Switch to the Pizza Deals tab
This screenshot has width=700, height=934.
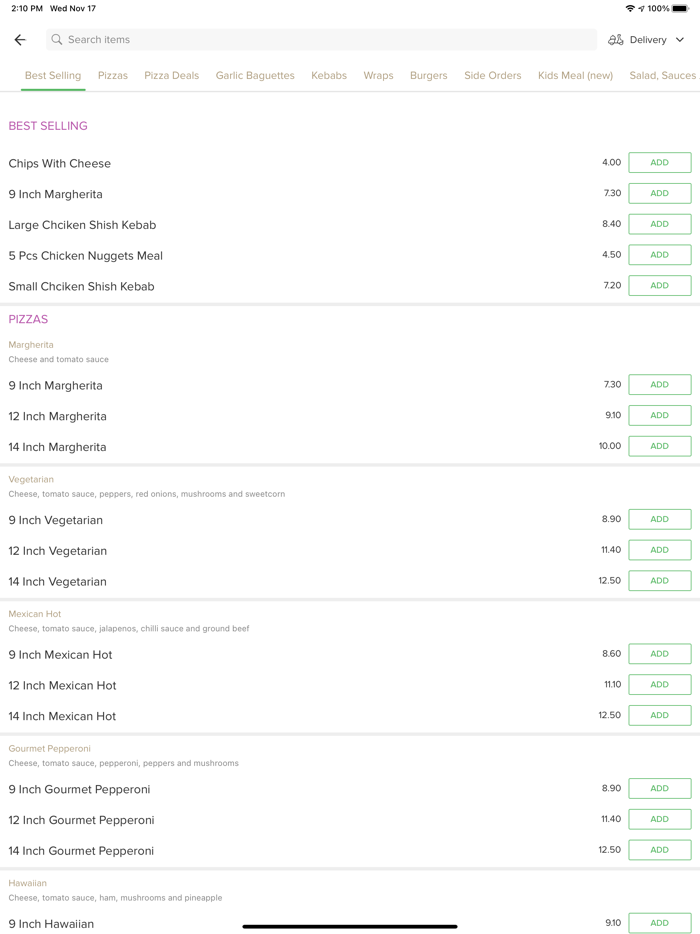171,76
